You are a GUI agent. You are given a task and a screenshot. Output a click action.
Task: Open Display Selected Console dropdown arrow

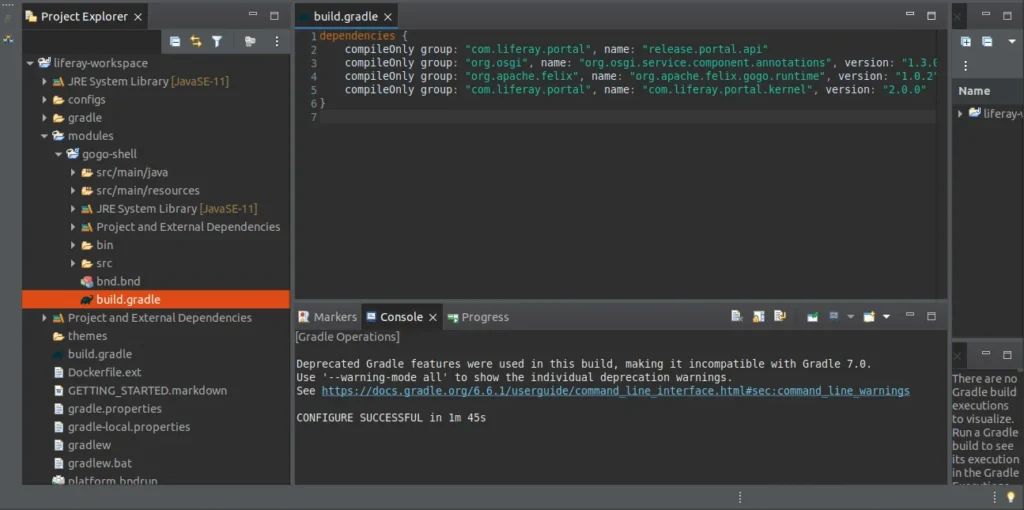point(850,317)
